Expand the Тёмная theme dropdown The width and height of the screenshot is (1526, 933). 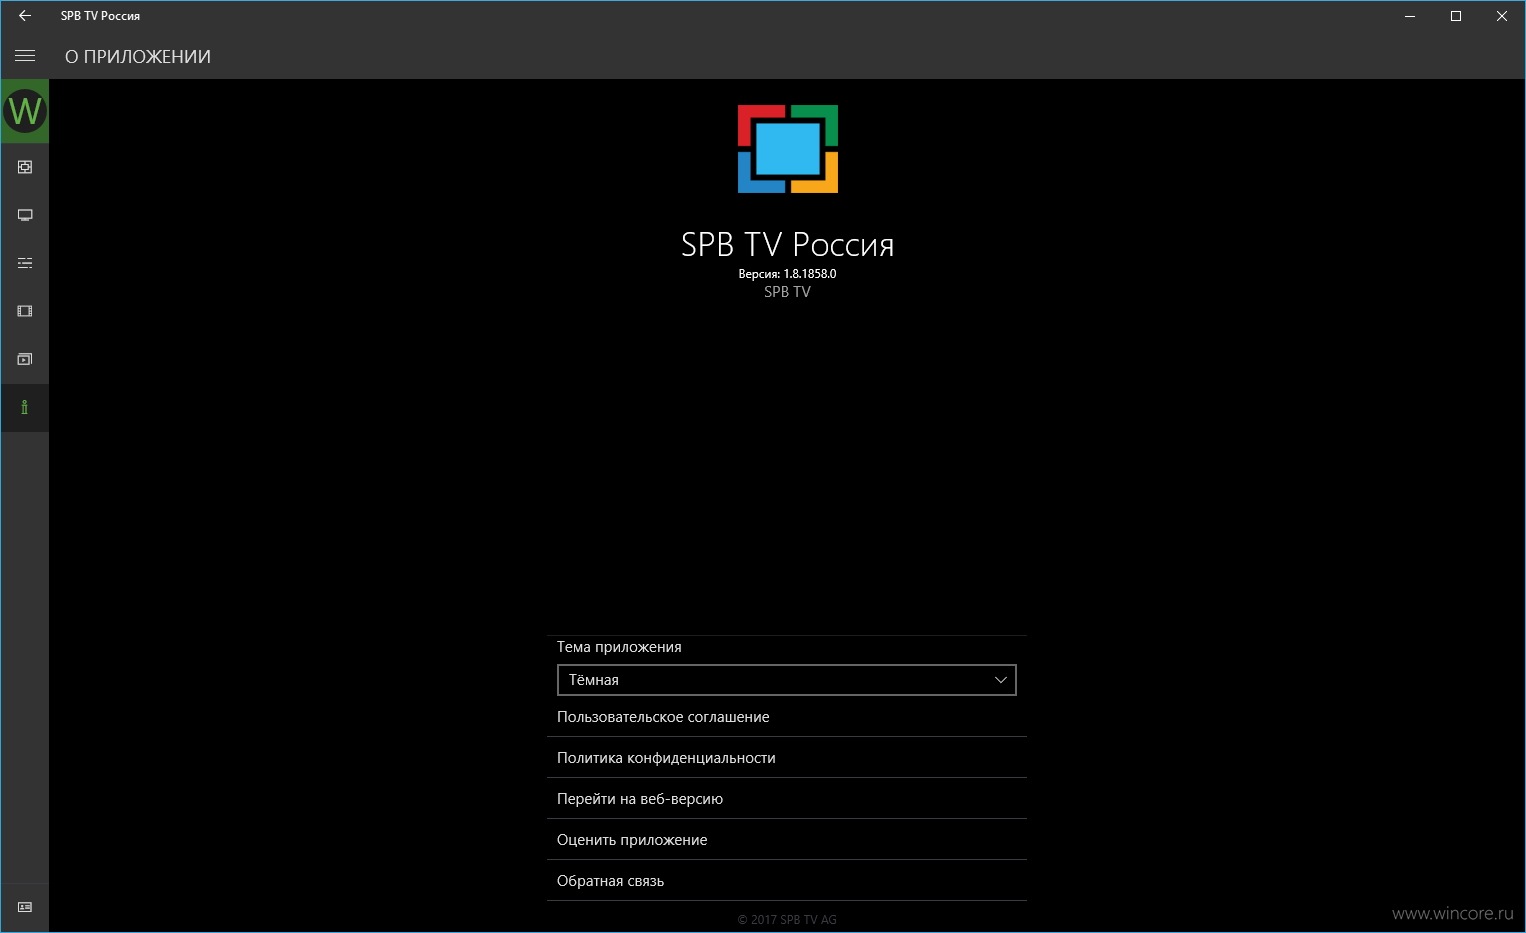click(x=787, y=680)
